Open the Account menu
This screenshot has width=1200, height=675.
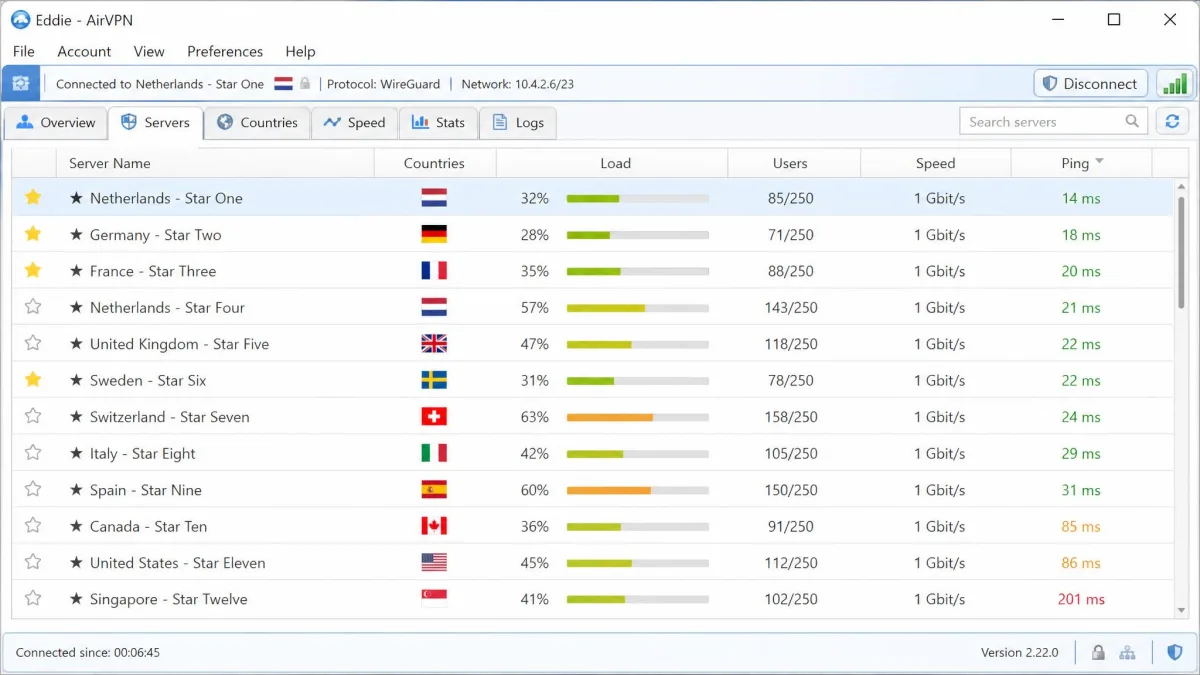tap(84, 51)
